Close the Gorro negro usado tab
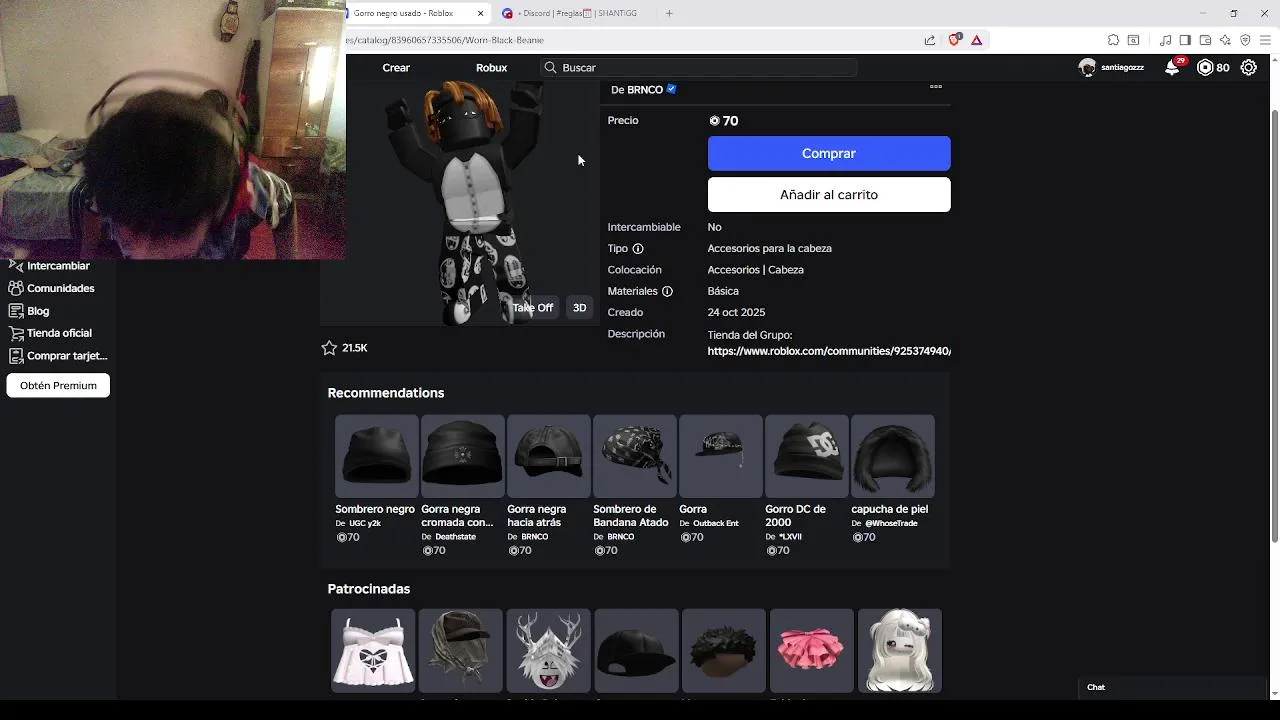 (481, 13)
